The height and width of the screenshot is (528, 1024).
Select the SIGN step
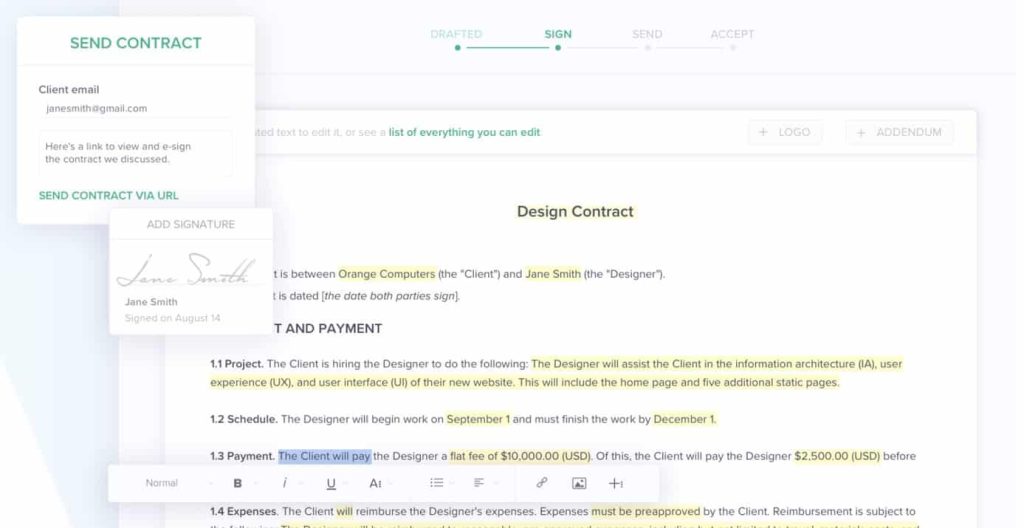558,34
